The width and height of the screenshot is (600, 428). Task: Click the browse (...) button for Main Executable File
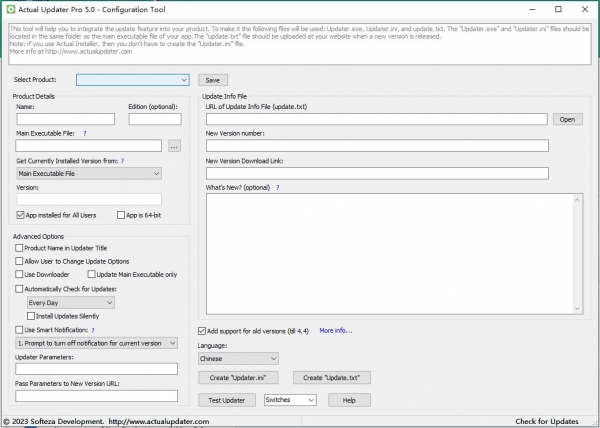(174, 146)
